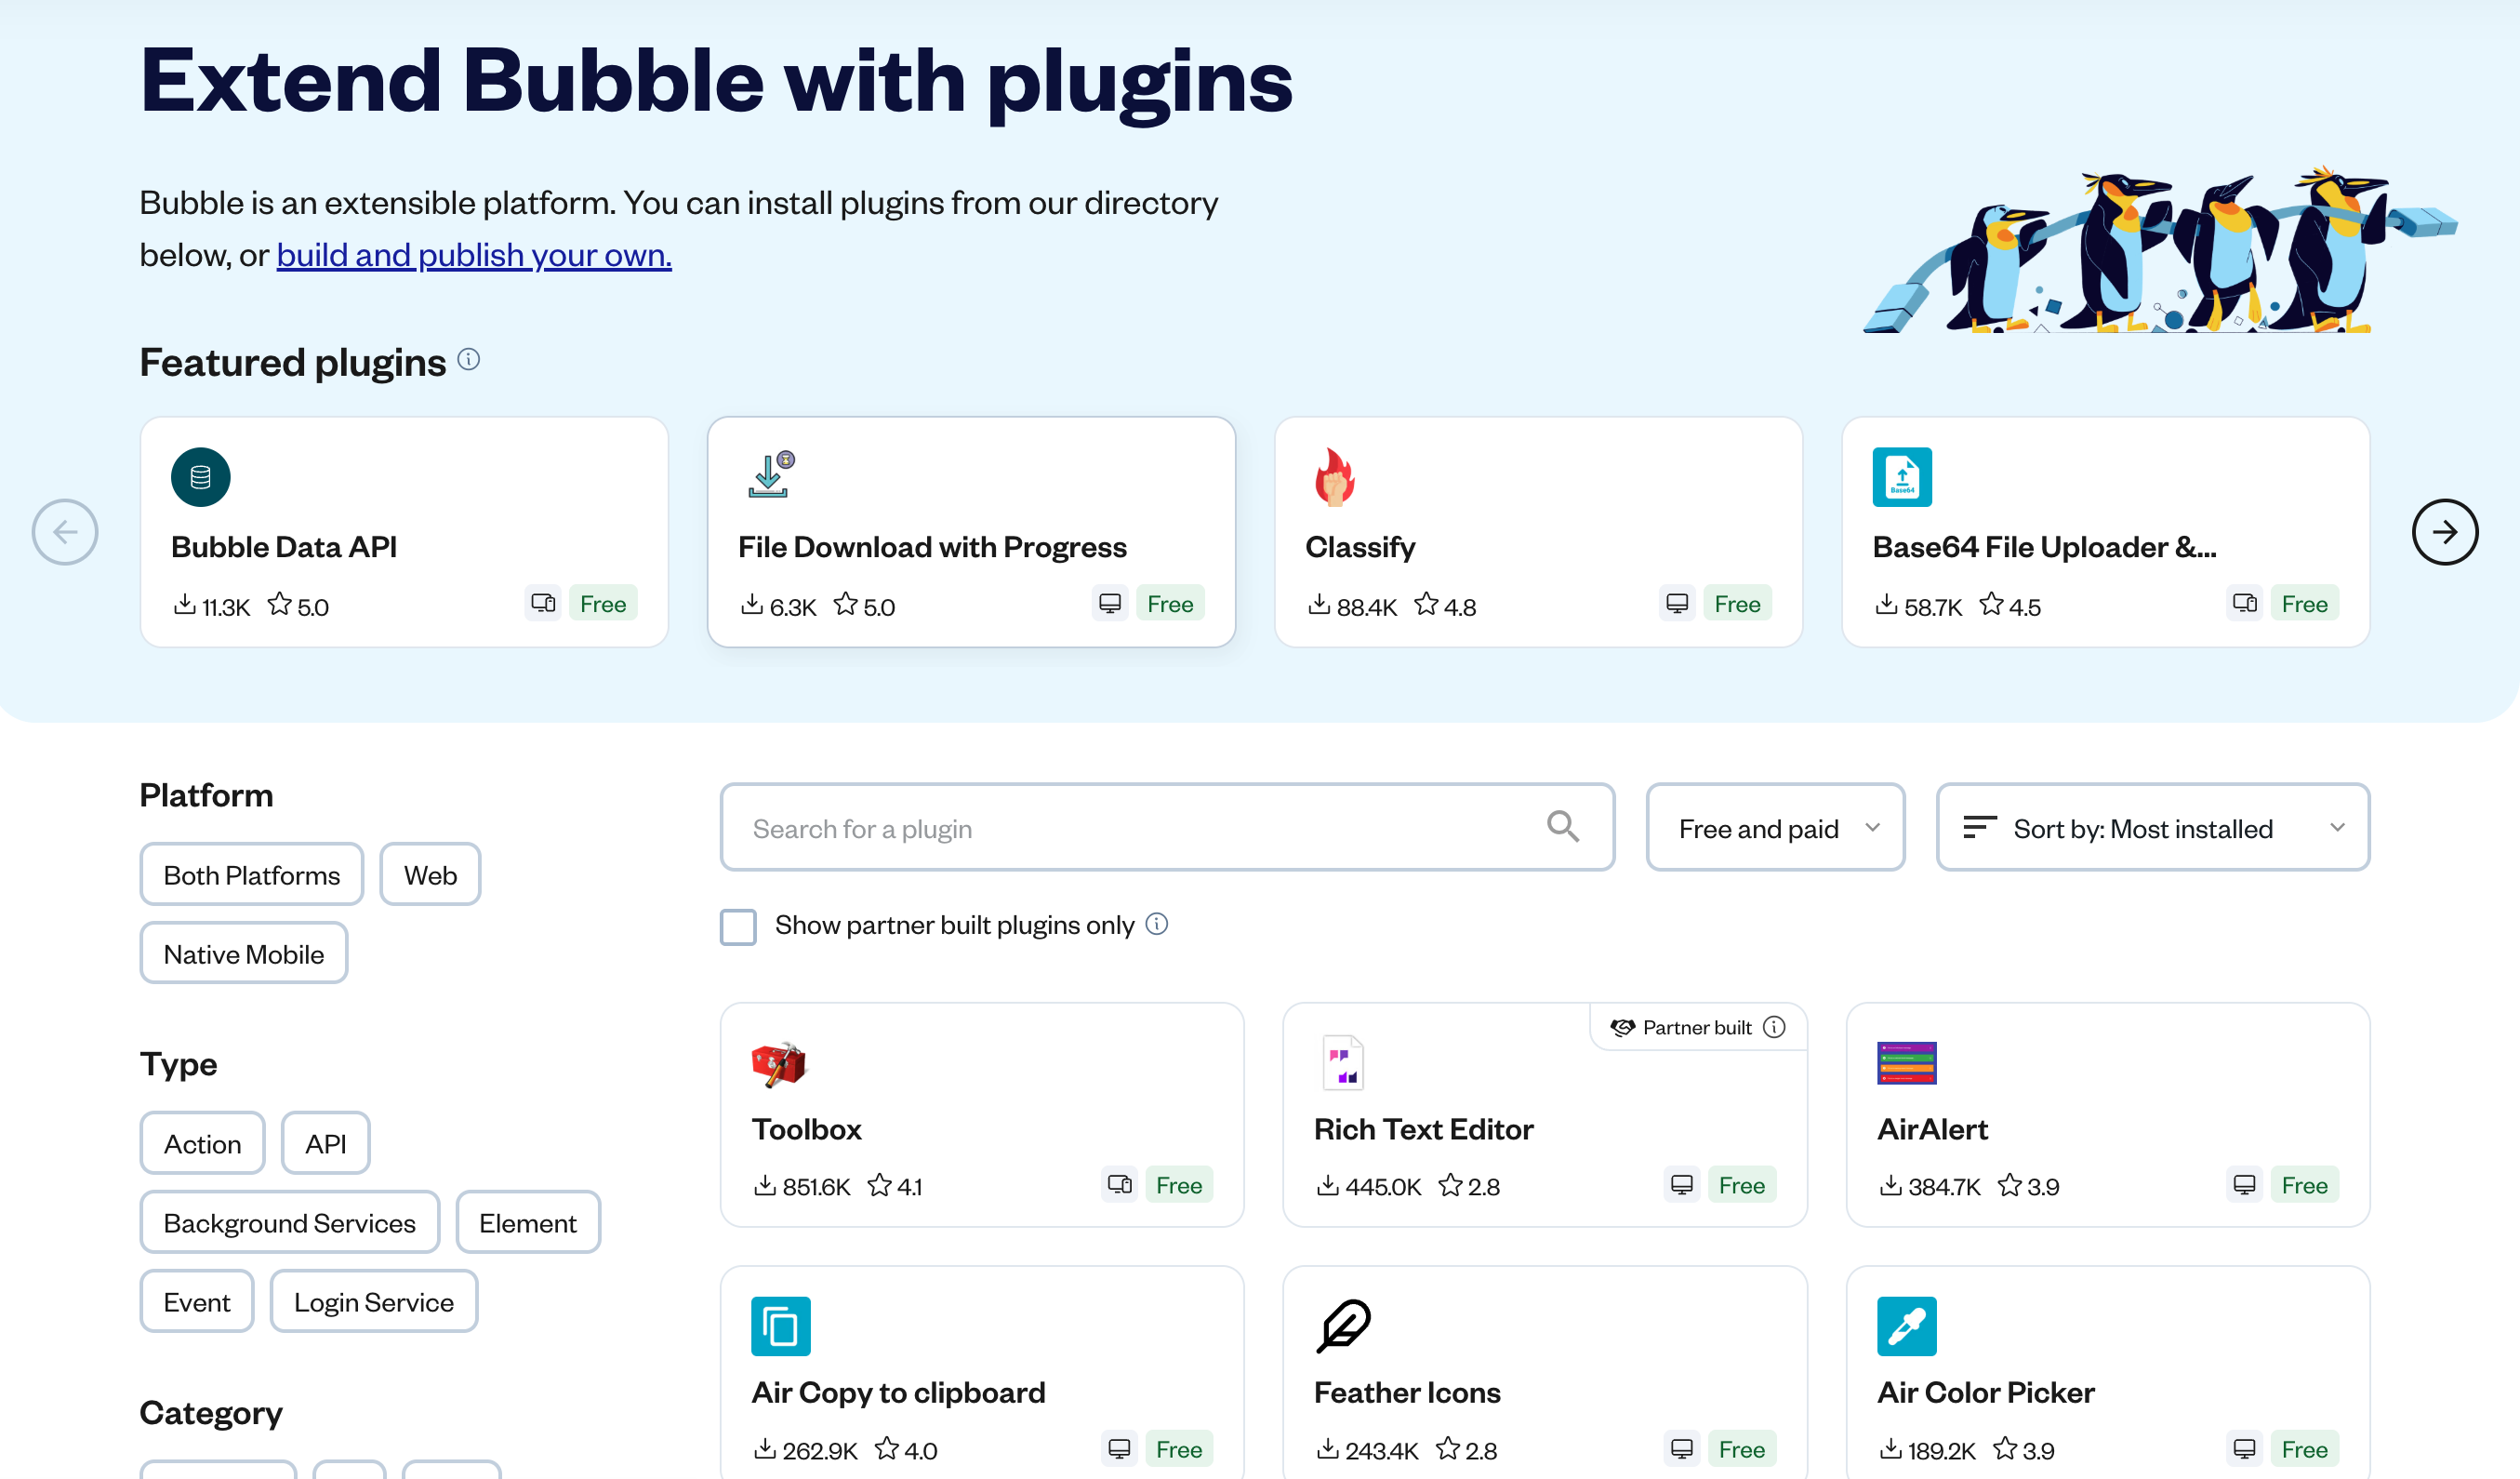2520x1479 pixels.
Task: Toggle the Native Mobile platform filter
Action: tap(243, 952)
